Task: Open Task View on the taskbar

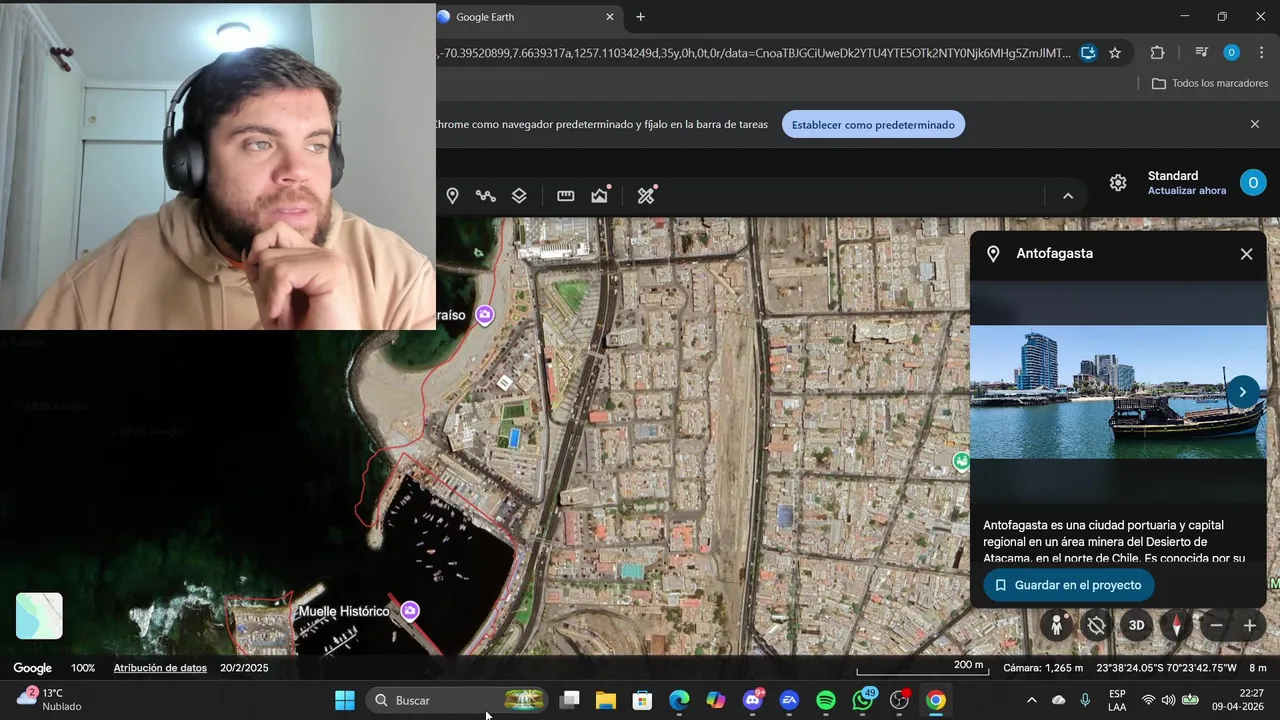Action: pos(570,700)
